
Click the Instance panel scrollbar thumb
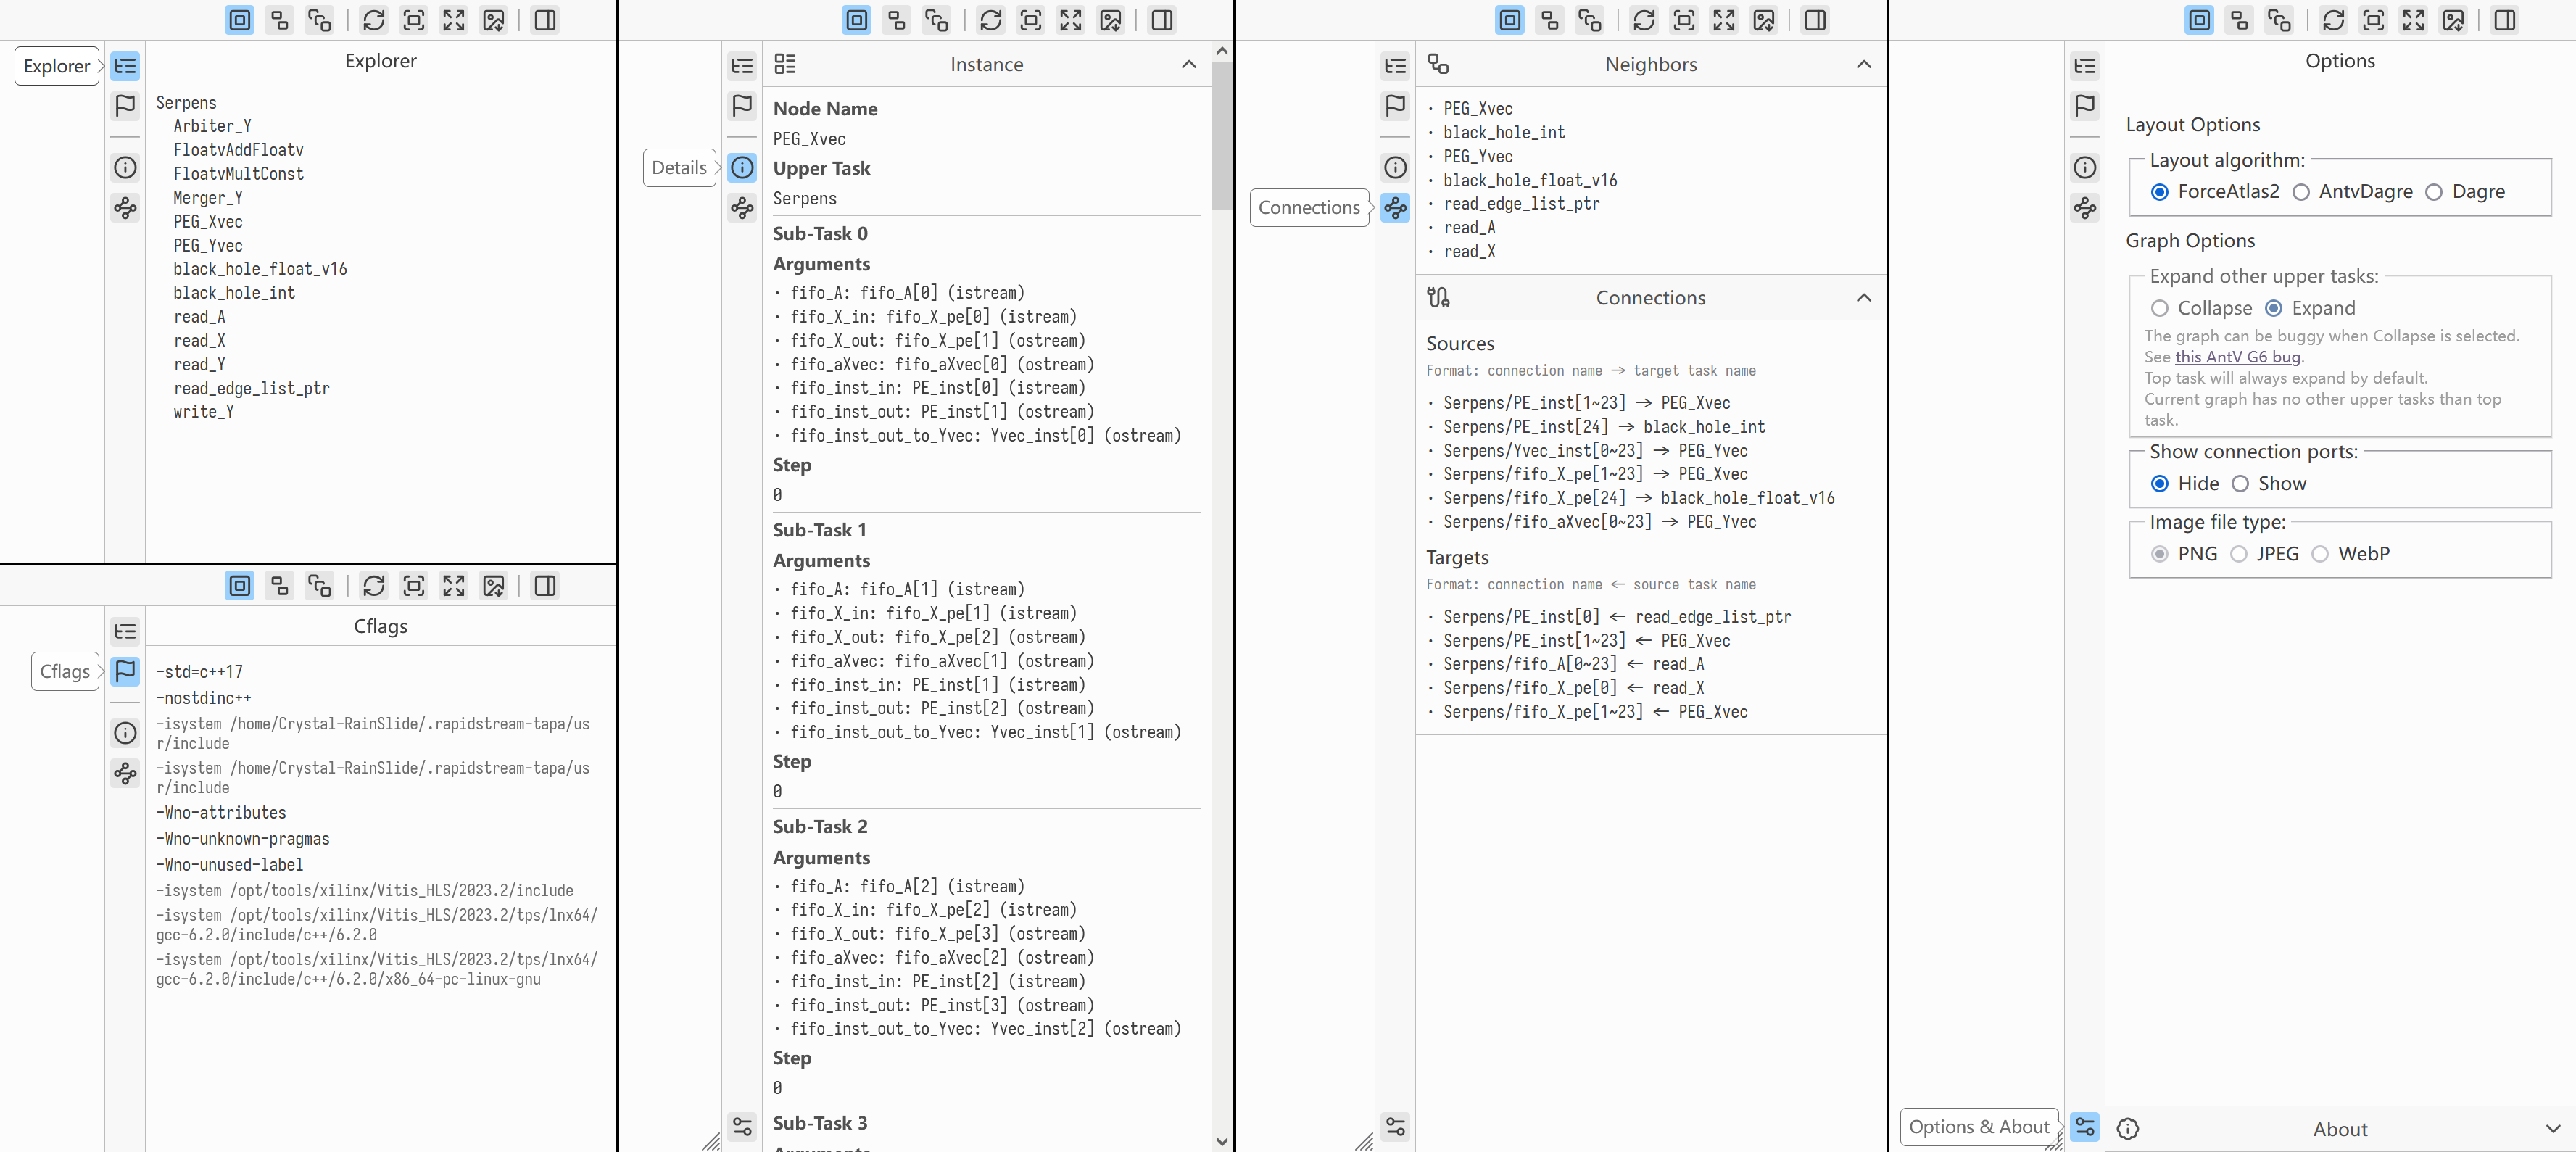click(x=1221, y=136)
